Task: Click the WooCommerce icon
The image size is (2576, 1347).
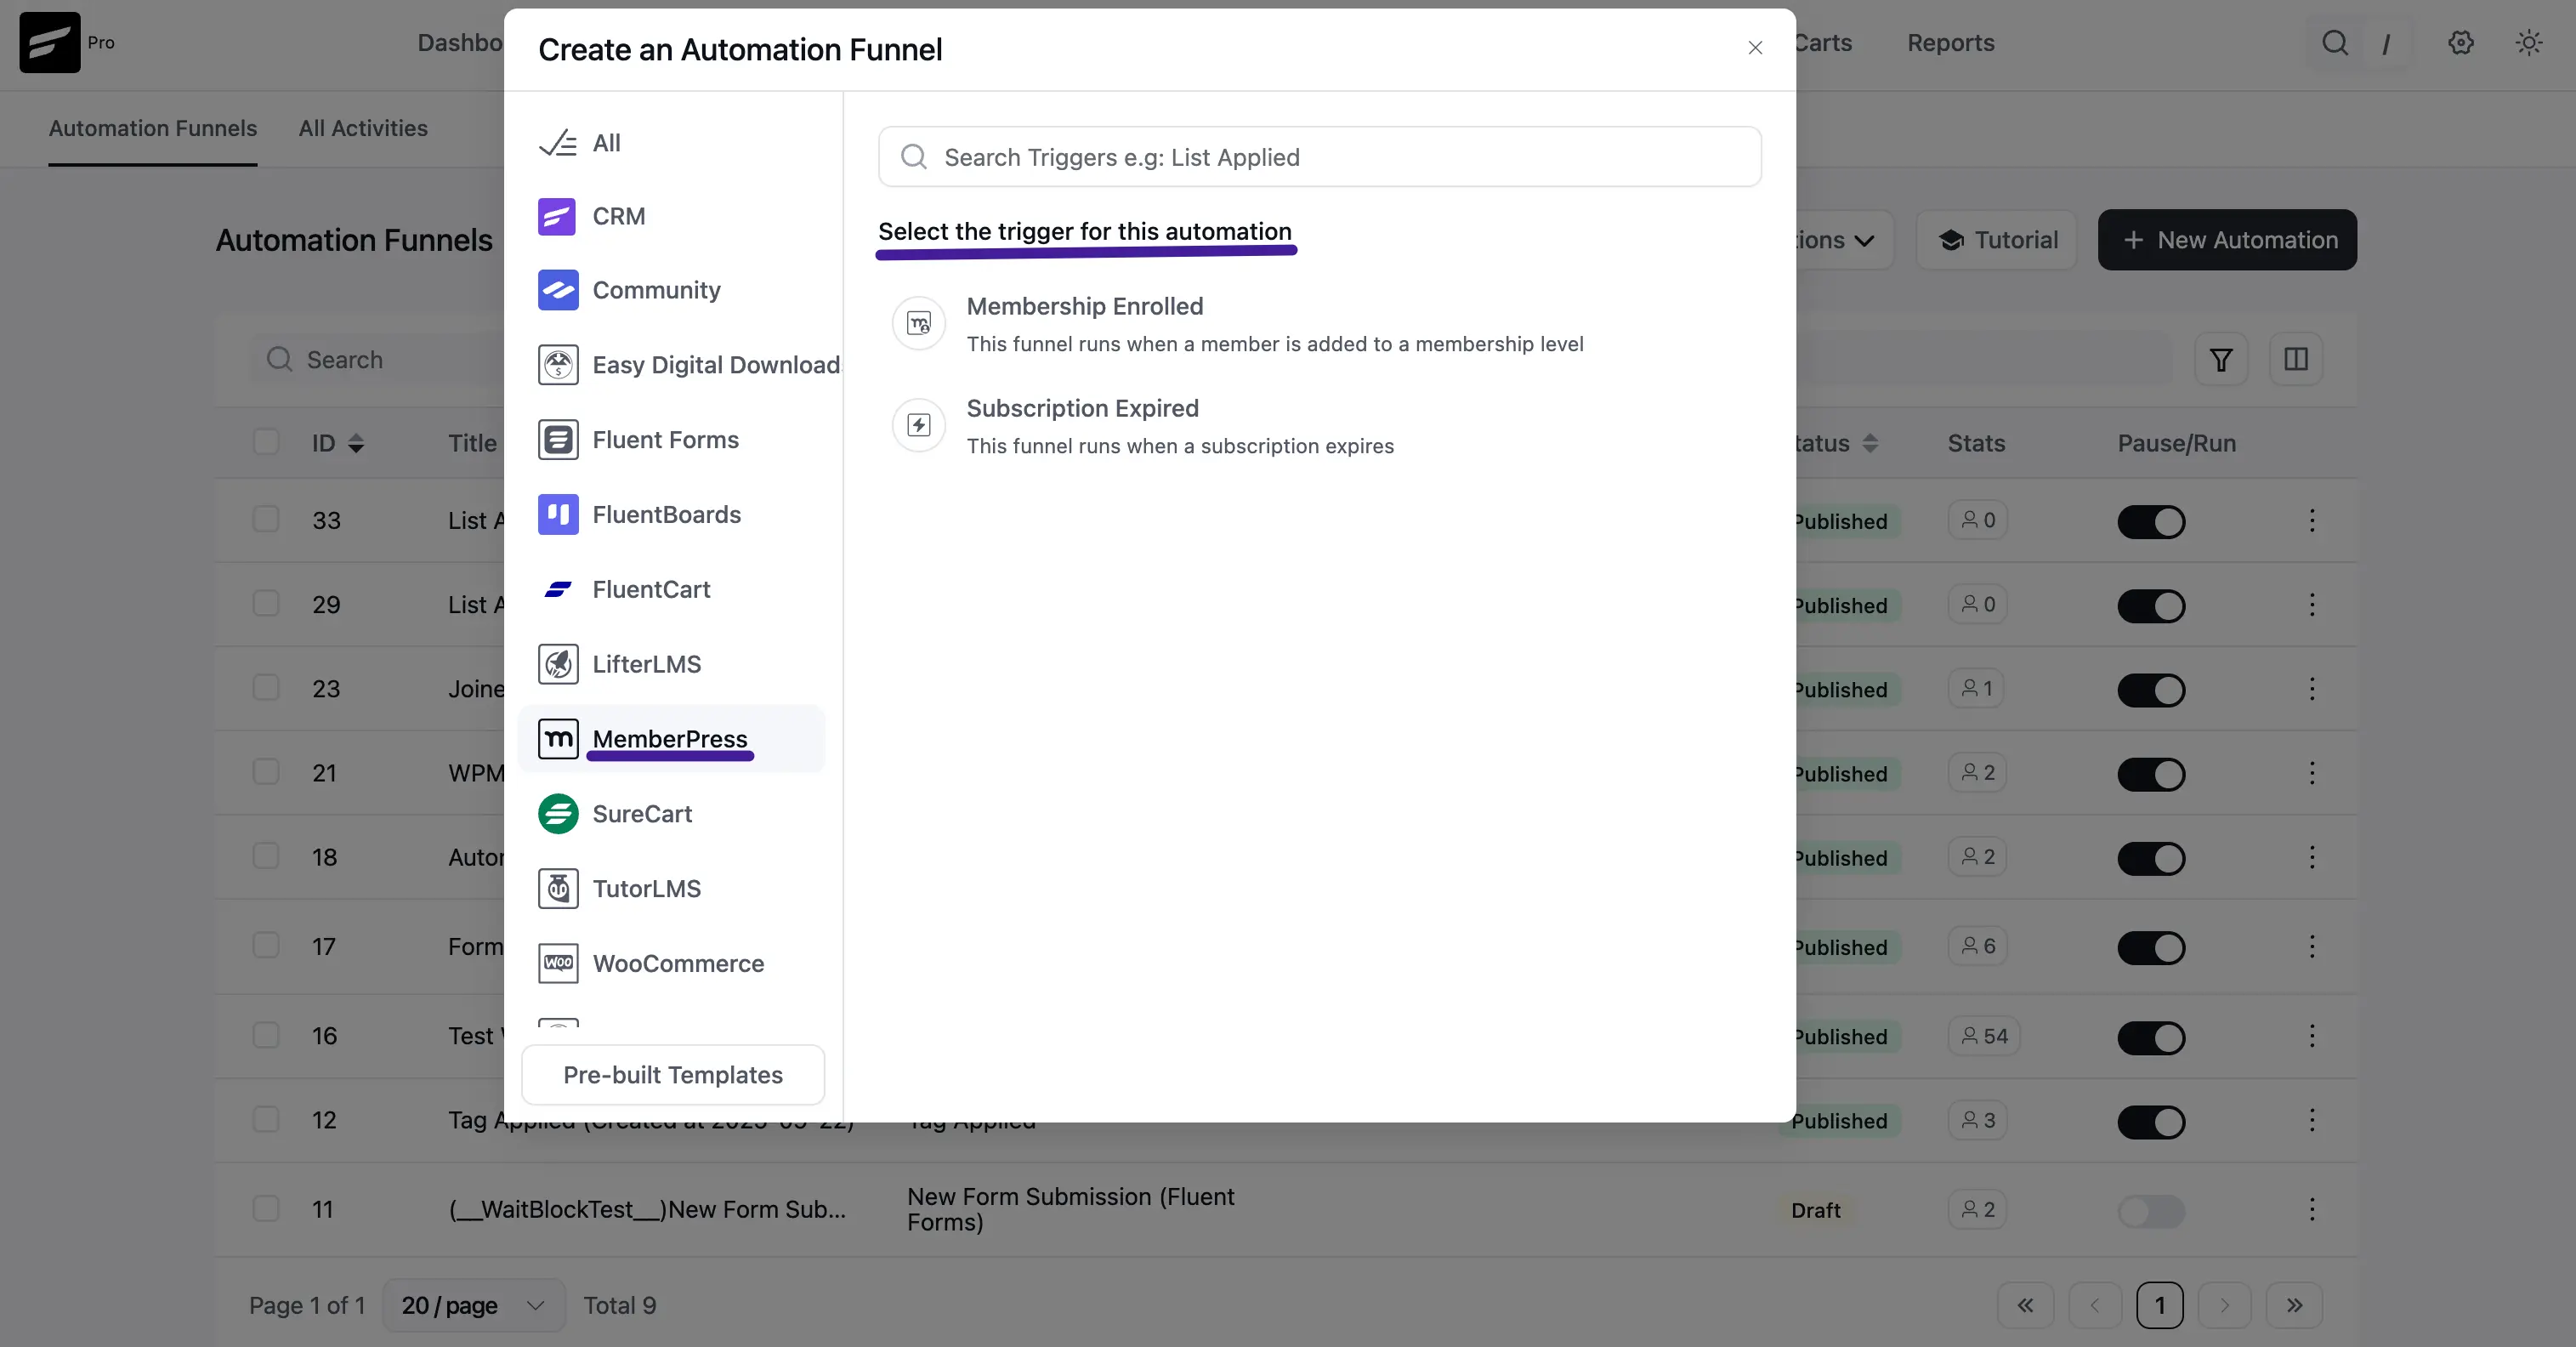Action: (x=558, y=964)
